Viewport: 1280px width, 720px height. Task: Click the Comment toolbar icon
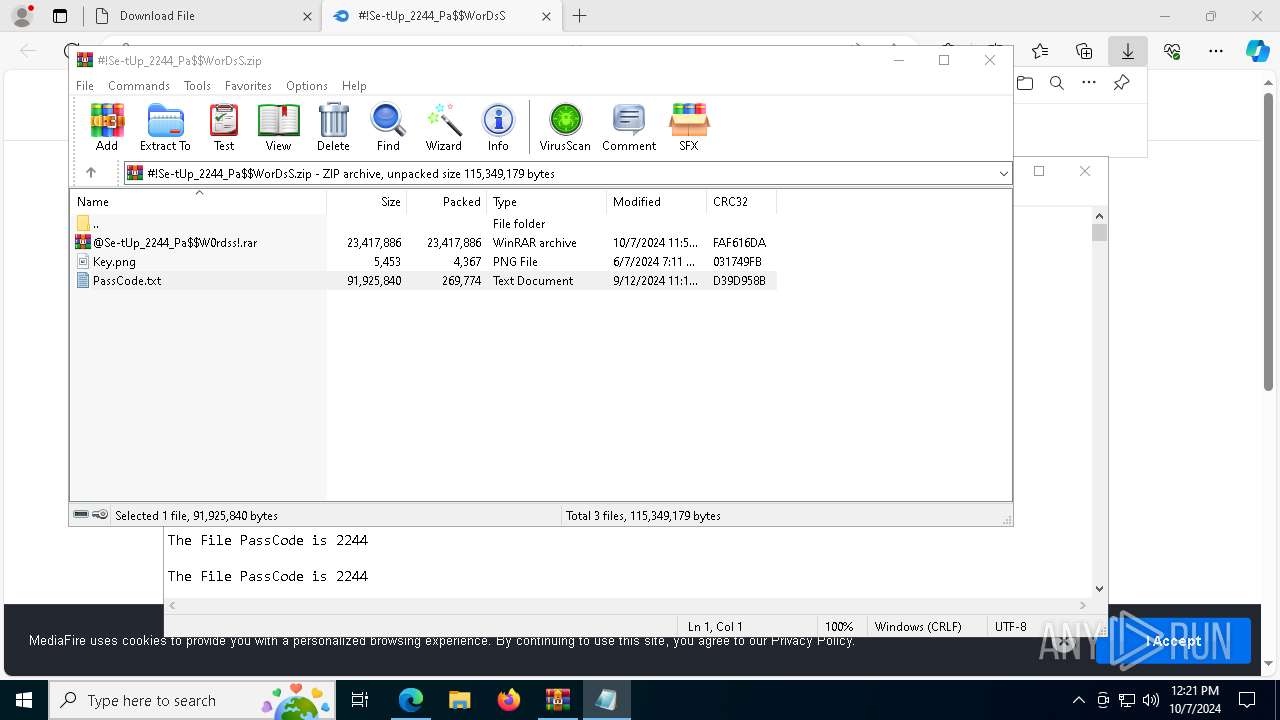point(629,127)
